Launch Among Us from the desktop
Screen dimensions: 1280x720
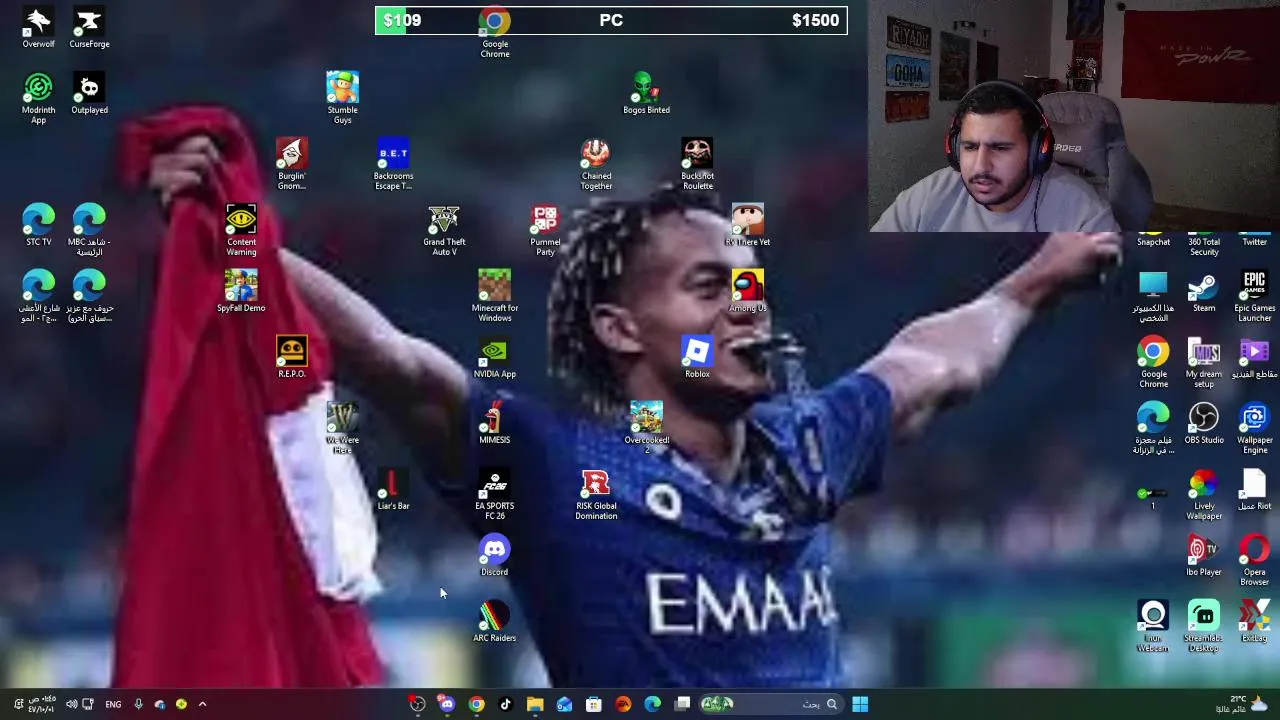coord(747,293)
